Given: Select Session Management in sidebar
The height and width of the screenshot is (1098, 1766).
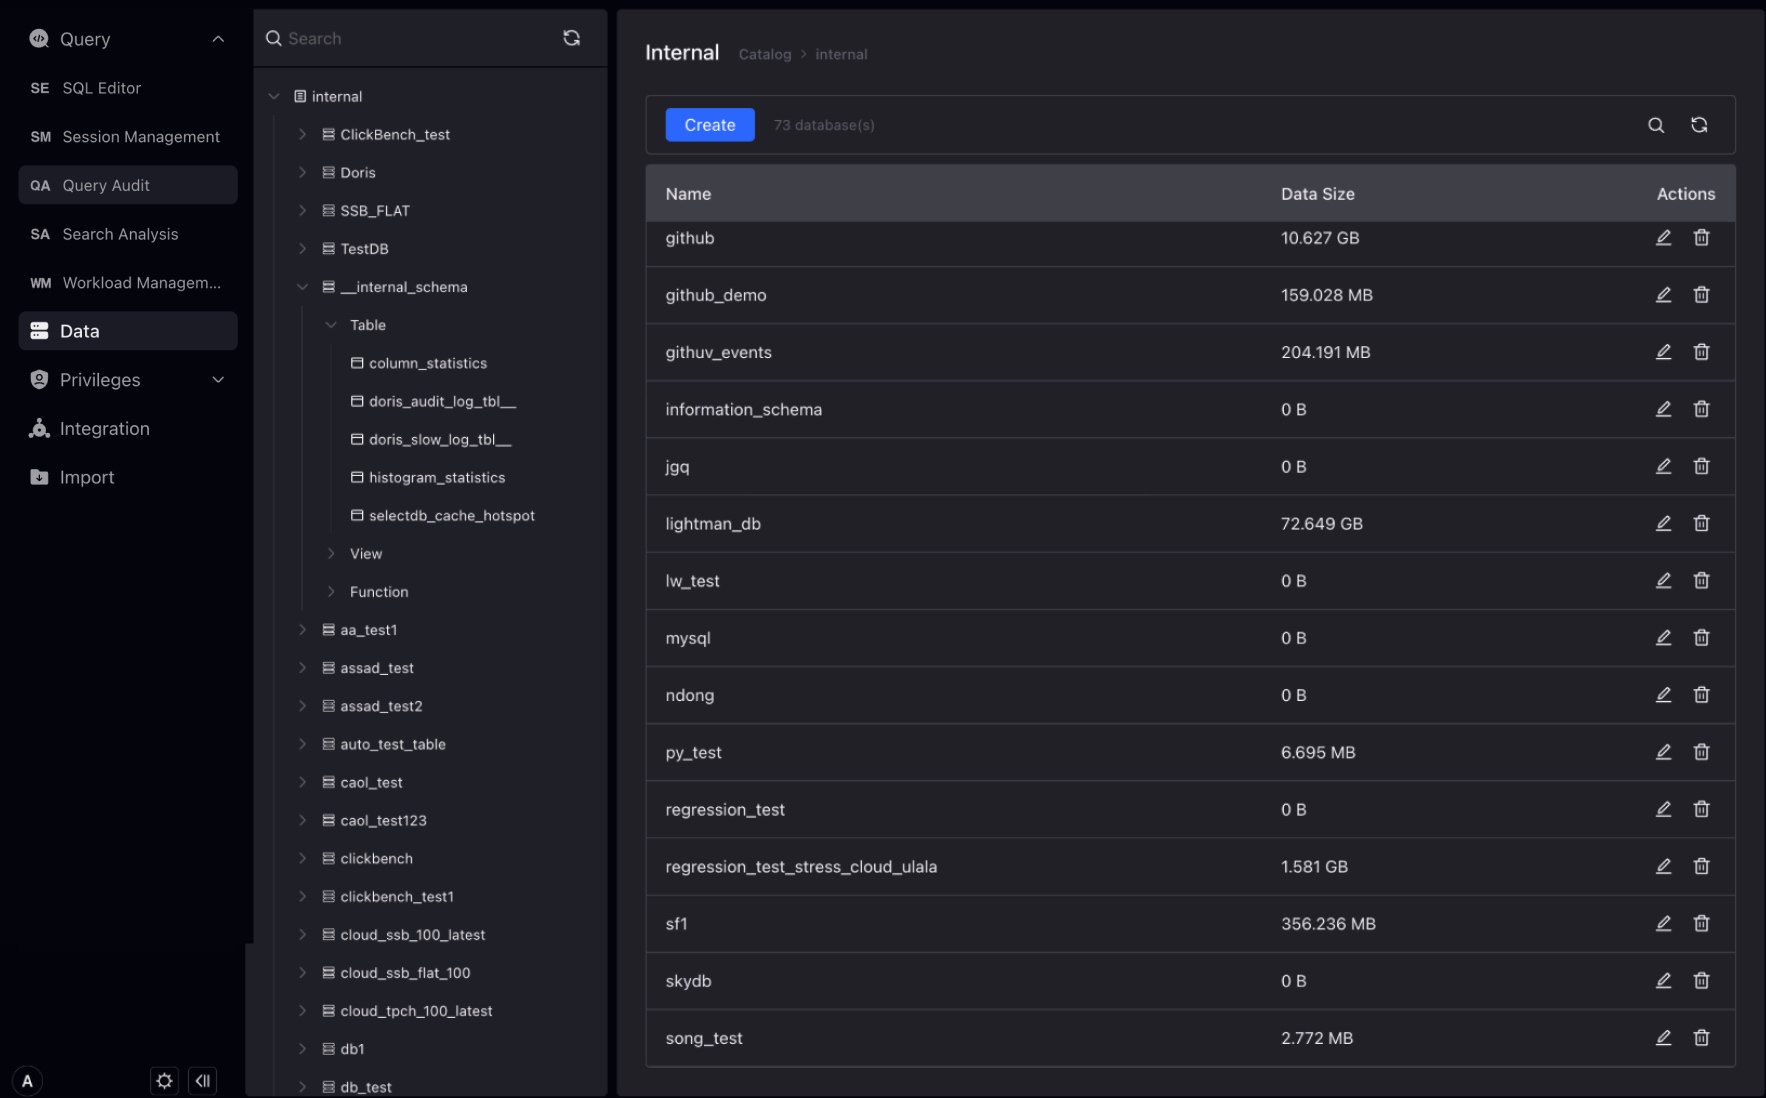Looking at the screenshot, I should point(140,136).
